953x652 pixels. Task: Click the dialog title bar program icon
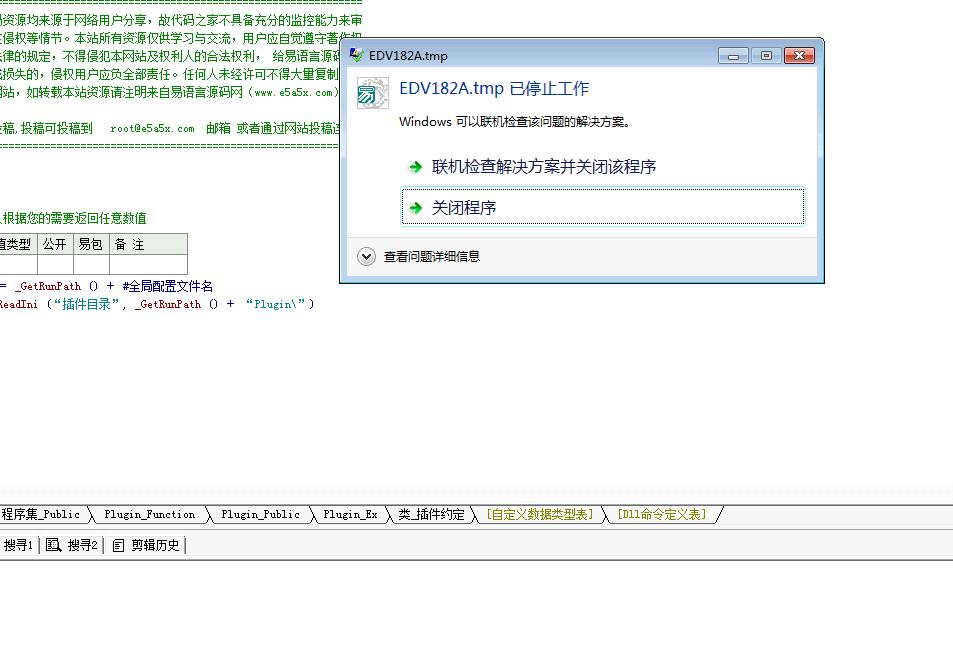click(x=356, y=55)
